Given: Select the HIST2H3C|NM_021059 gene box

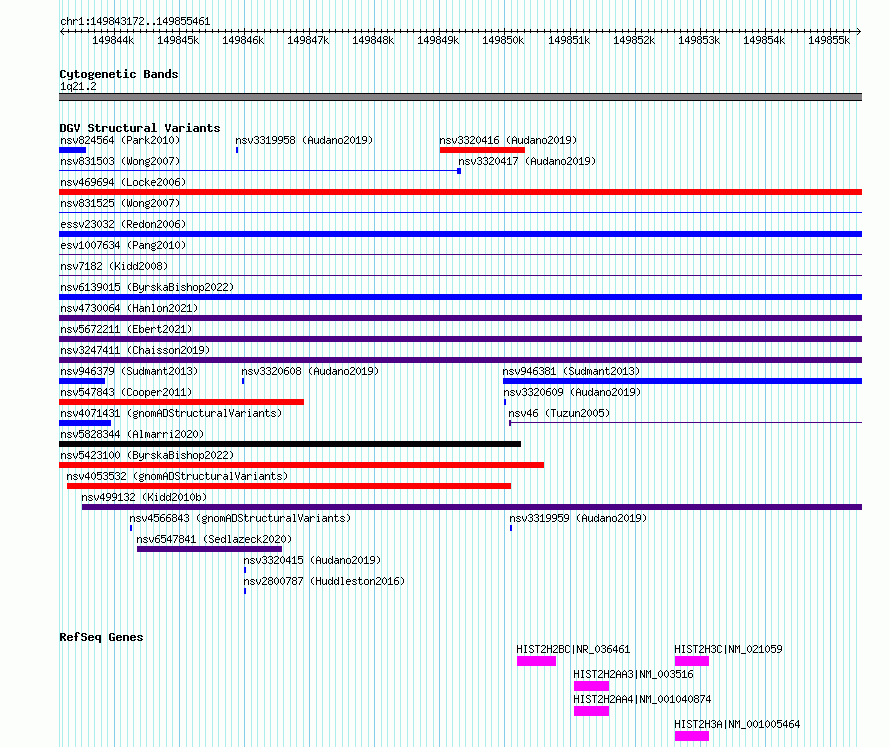Looking at the screenshot, I should click(692, 661).
